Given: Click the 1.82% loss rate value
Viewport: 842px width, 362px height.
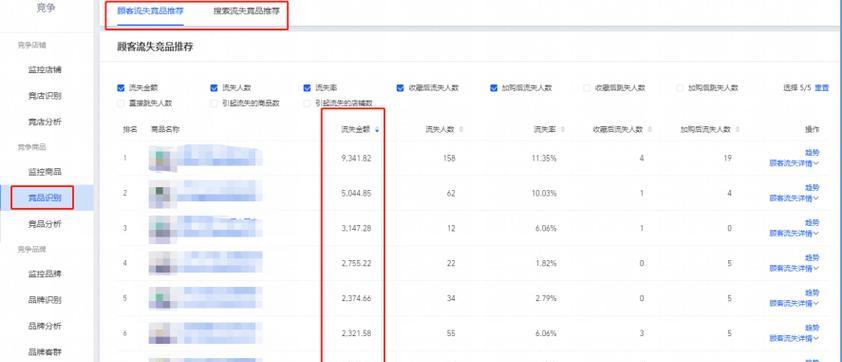Looking at the screenshot, I should [x=546, y=263].
